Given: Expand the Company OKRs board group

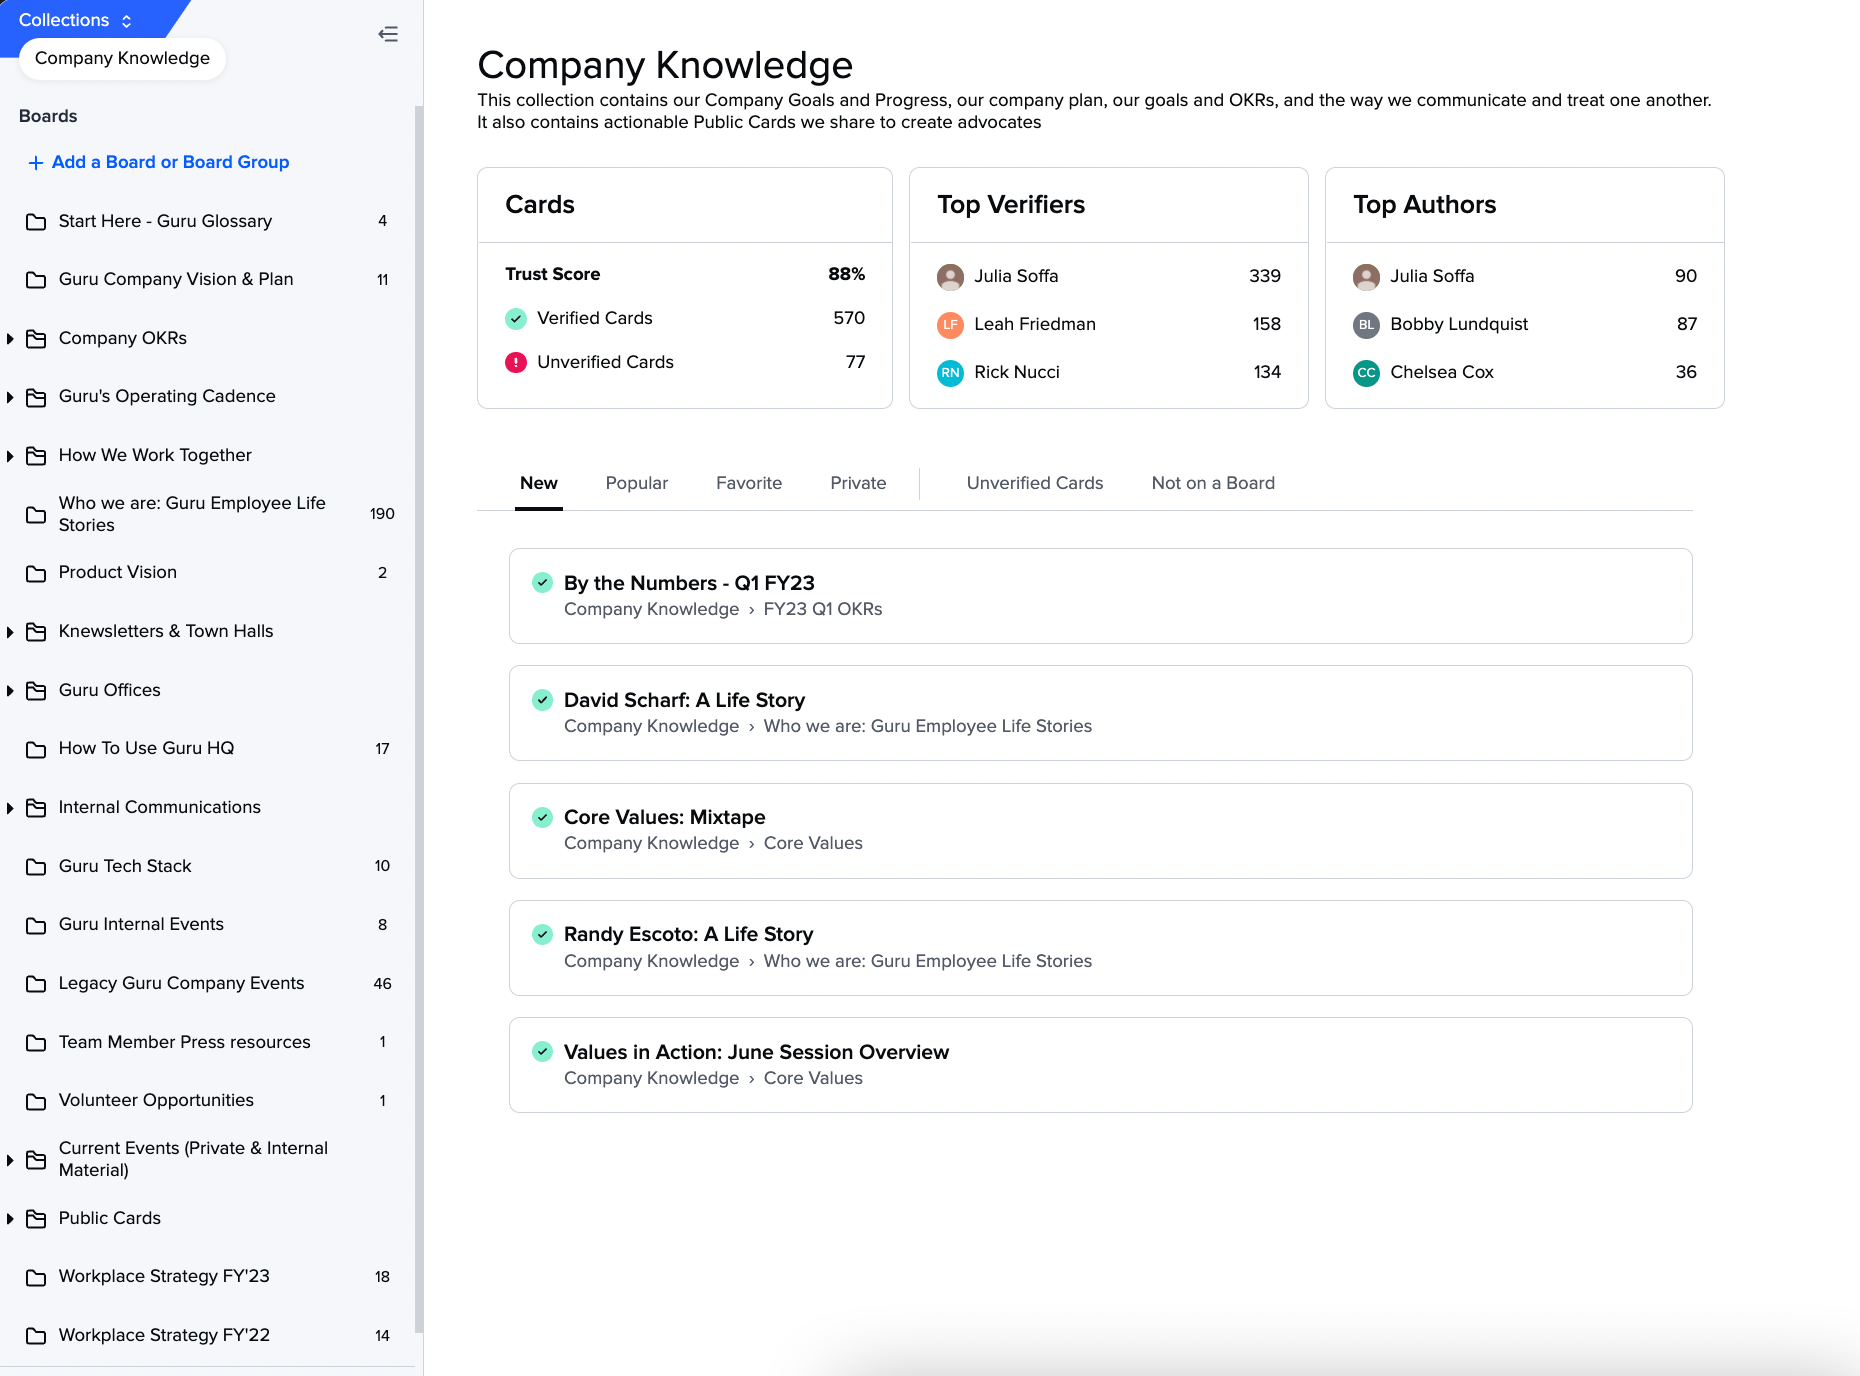Looking at the screenshot, I should coord(10,339).
